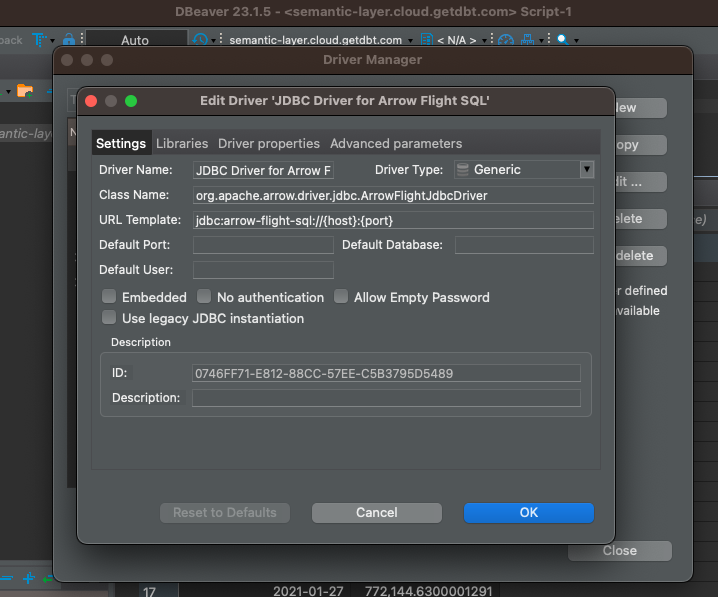718x597 pixels.
Task: Open the Driver properties tab
Action: [x=269, y=143]
